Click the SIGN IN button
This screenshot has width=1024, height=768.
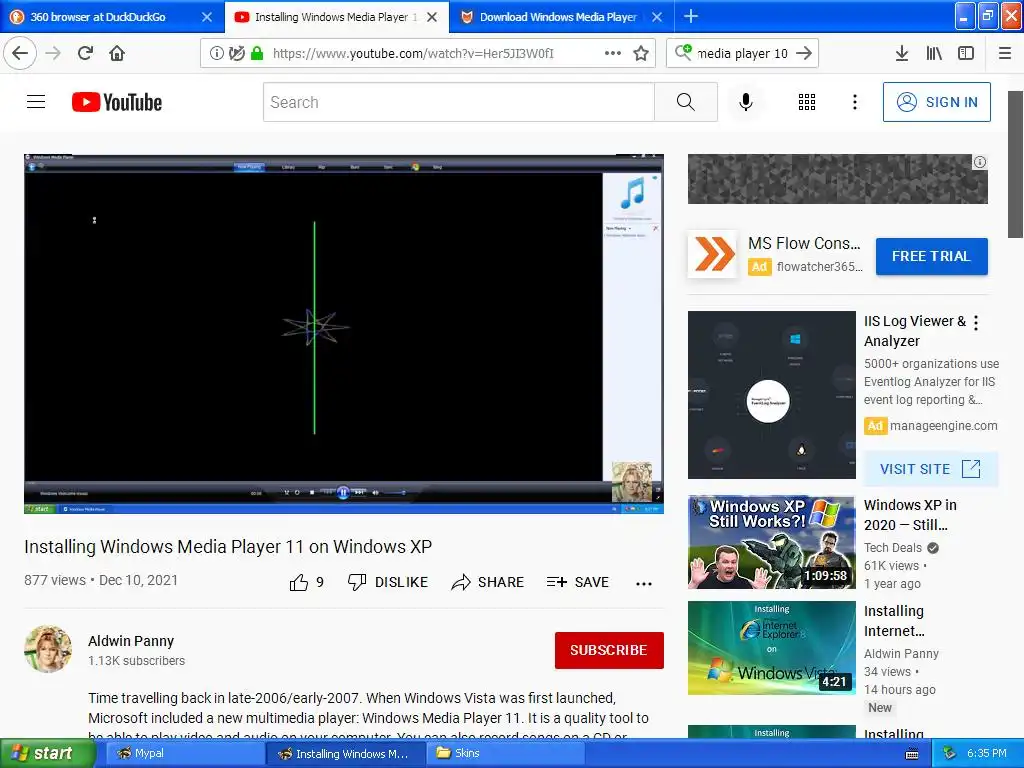[x=936, y=102]
